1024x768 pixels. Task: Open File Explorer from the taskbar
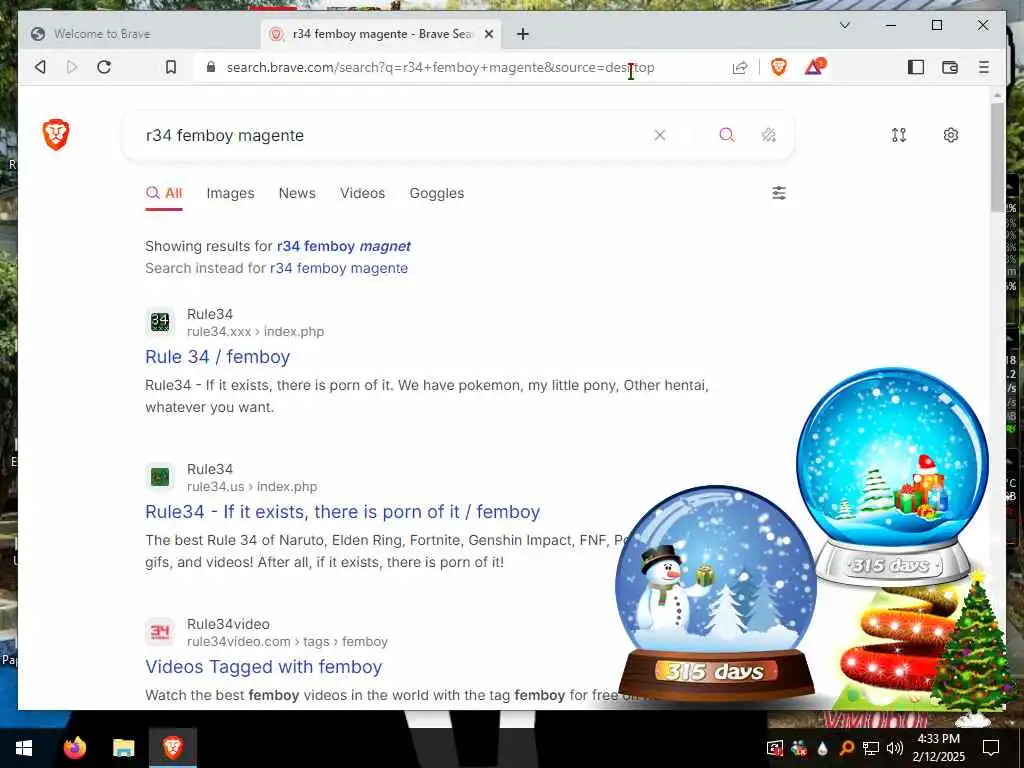pyautogui.click(x=123, y=748)
